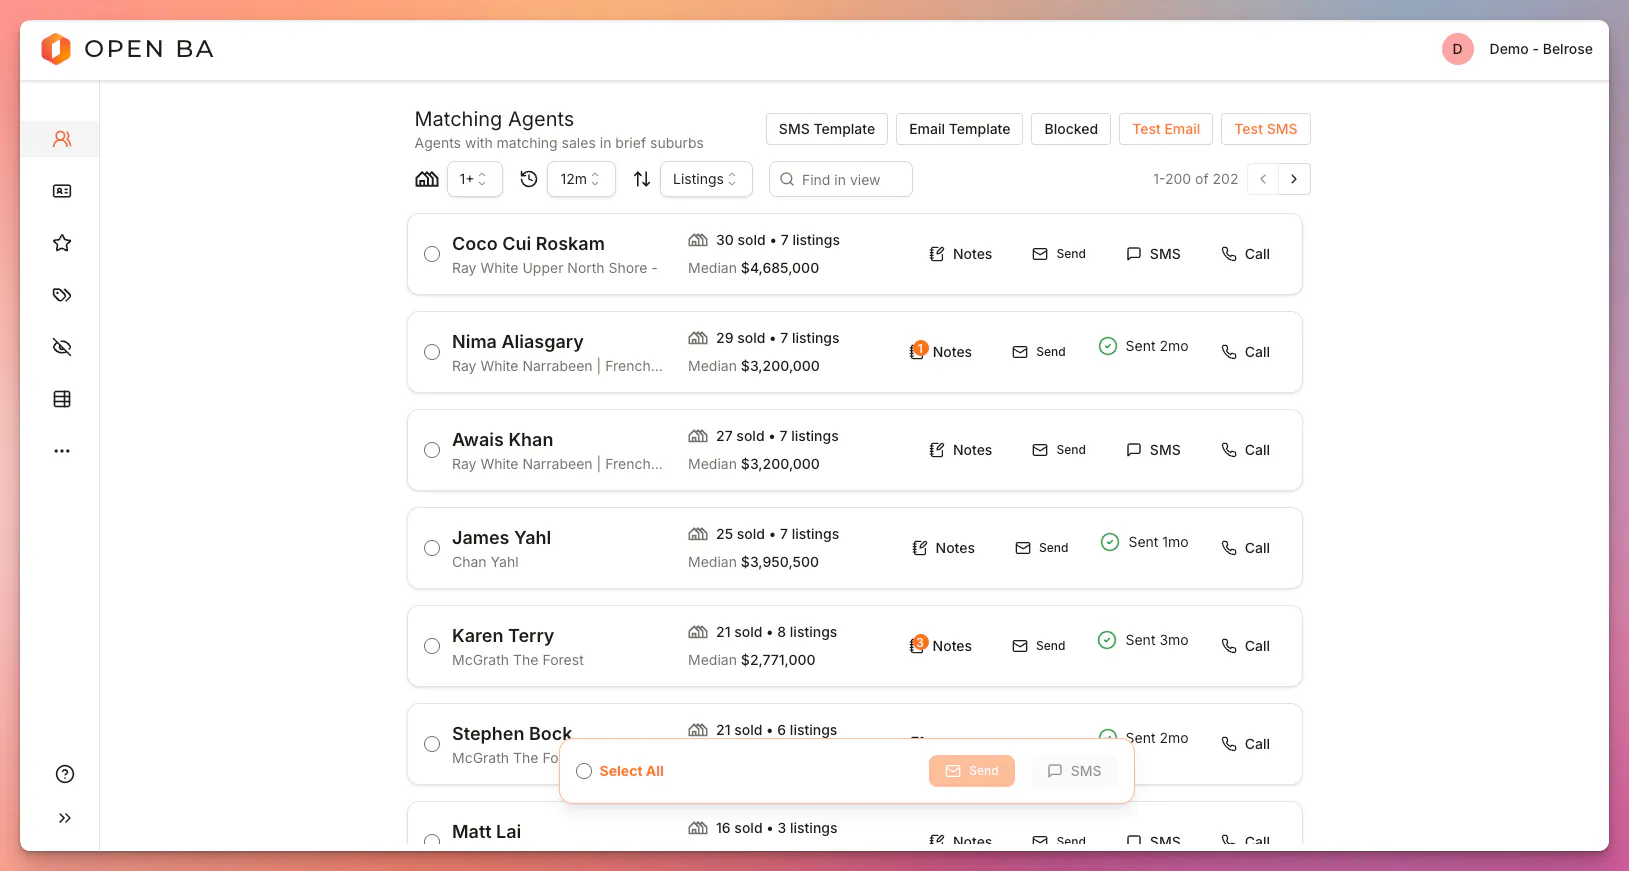Call Stephen Bock
Screen dimensions: 1629x871
[x=1245, y=744]
